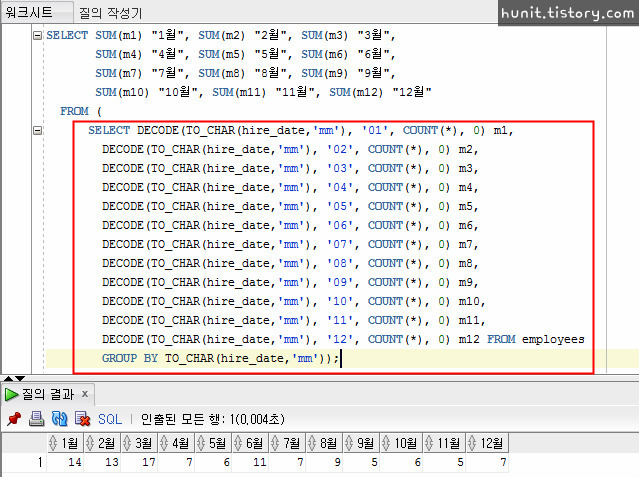Viewport: 639px width, 477px height.
Task: Place cursor after GROUP BY line semicolon
Action: click(x=340, y=358)
